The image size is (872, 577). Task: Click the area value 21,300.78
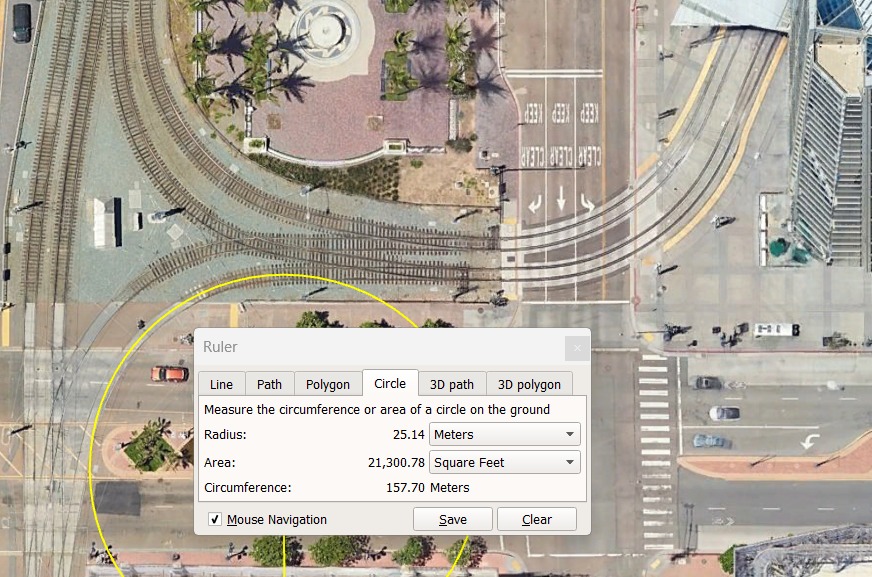click(396, 463)
